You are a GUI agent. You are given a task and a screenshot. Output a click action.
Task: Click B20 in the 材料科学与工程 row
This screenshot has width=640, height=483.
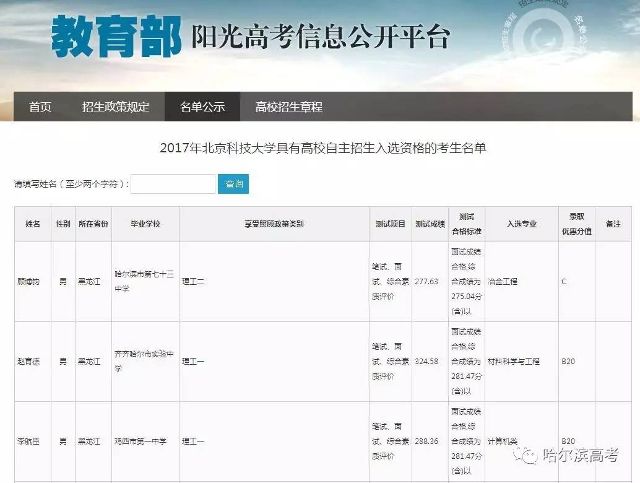tap(568, 361)
